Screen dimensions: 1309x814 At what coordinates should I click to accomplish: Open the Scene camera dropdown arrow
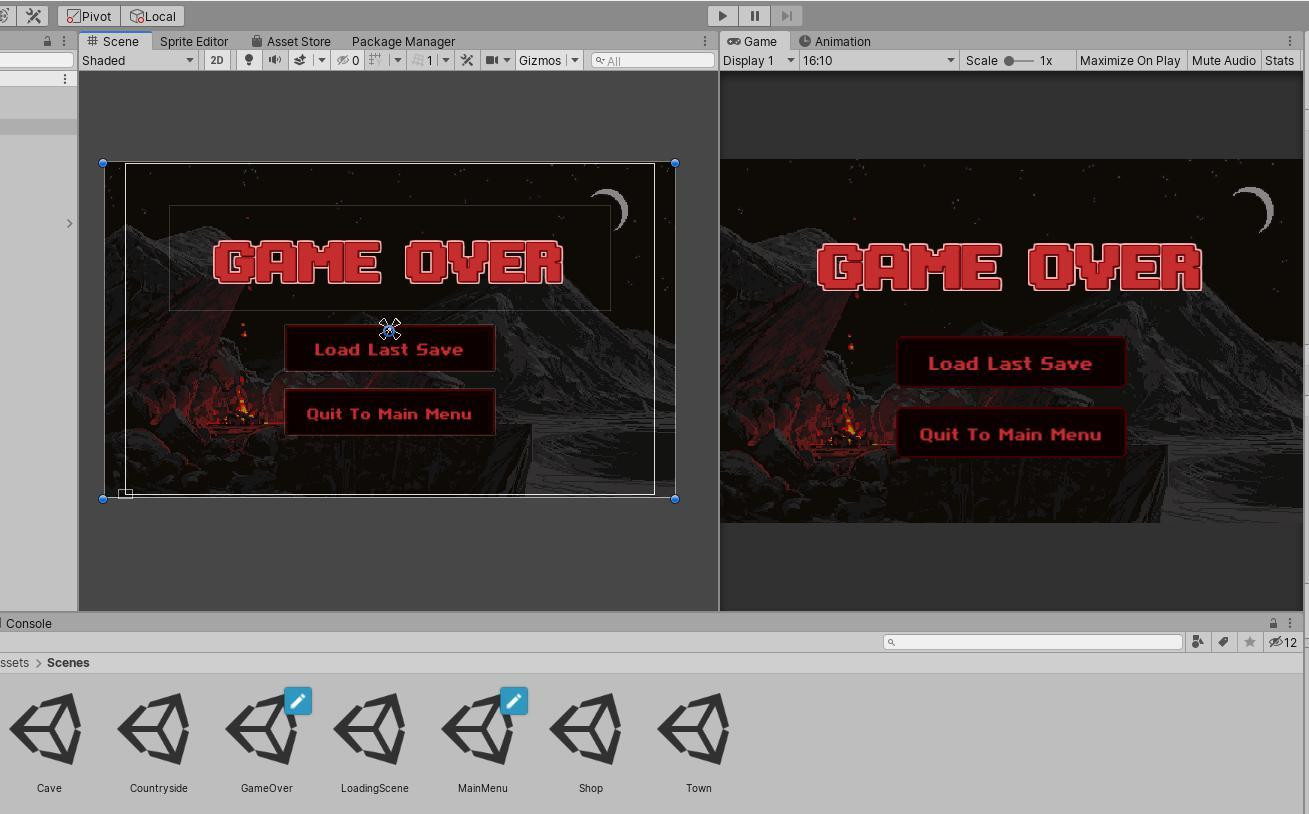507,60
